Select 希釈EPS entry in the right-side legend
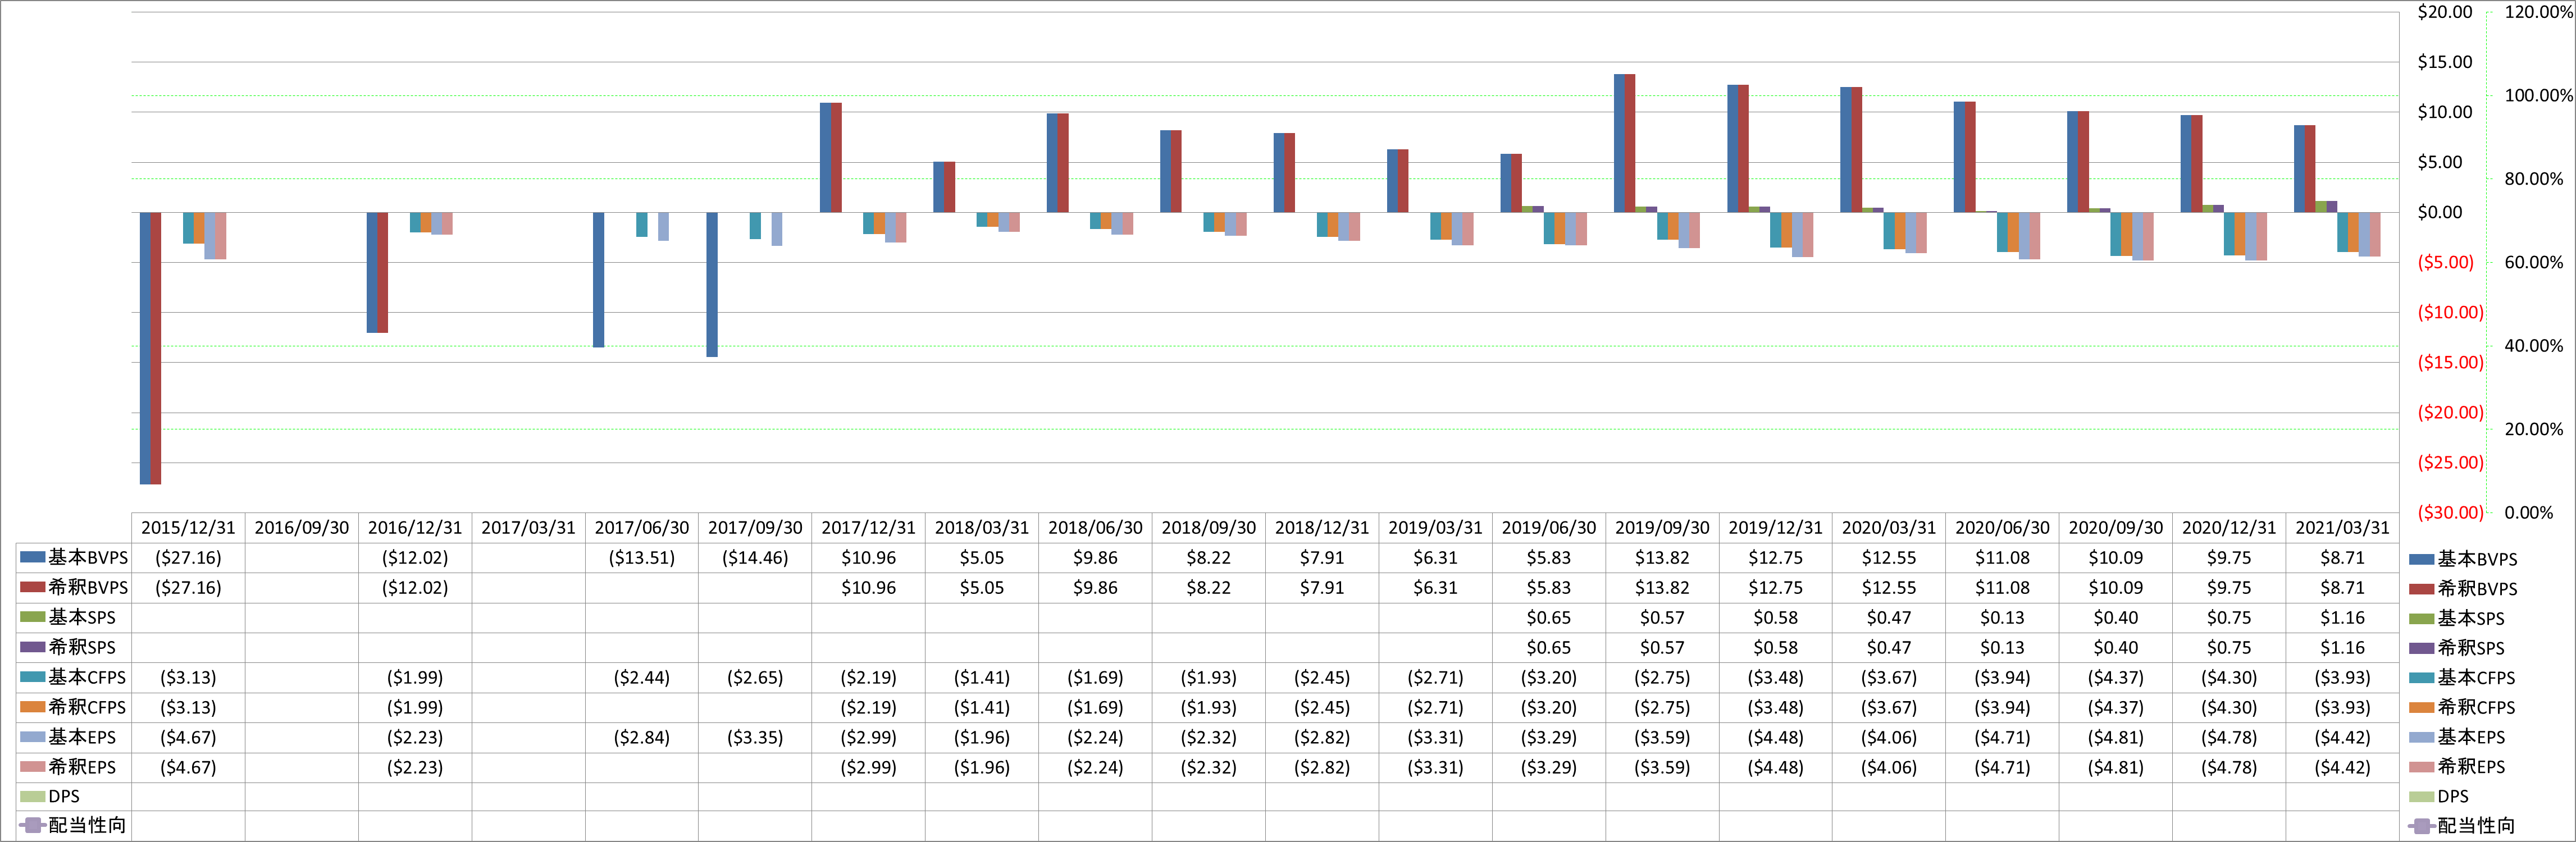The image size is (2576, 842). tap(2457, 767)
